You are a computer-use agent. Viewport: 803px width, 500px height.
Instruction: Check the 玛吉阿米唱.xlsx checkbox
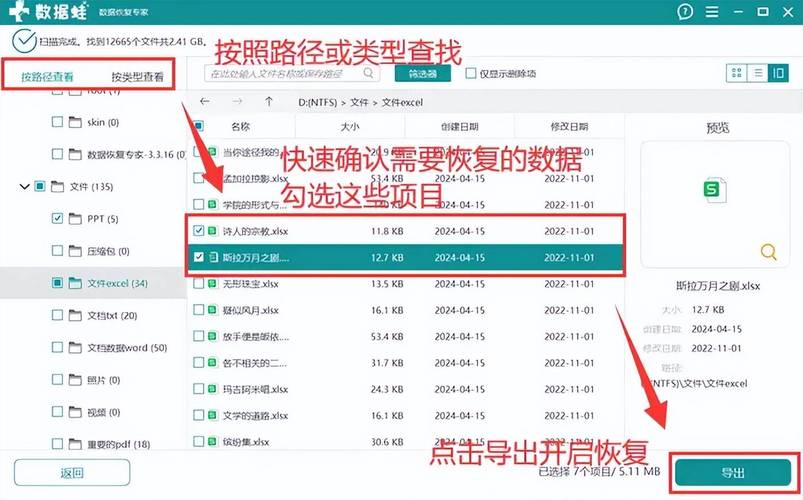click(198, 389)
